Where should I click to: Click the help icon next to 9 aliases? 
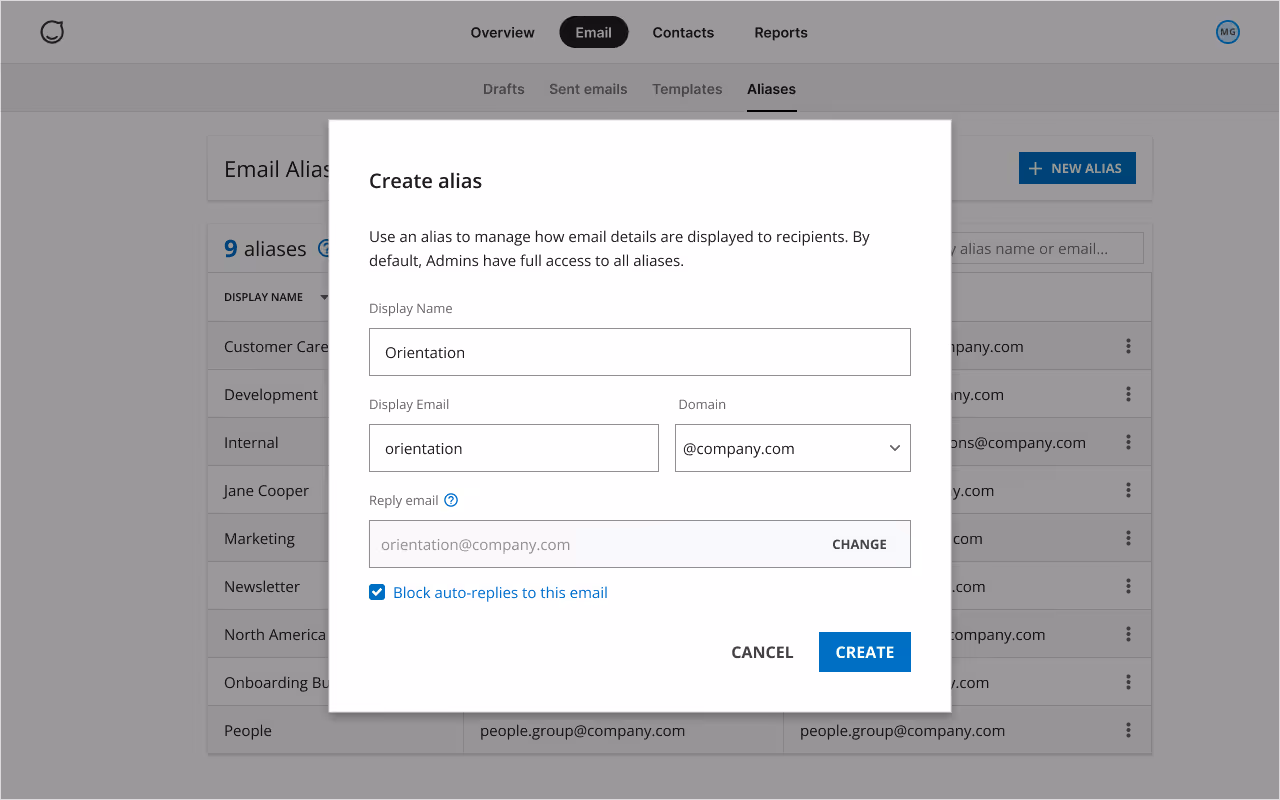[325, 248]
